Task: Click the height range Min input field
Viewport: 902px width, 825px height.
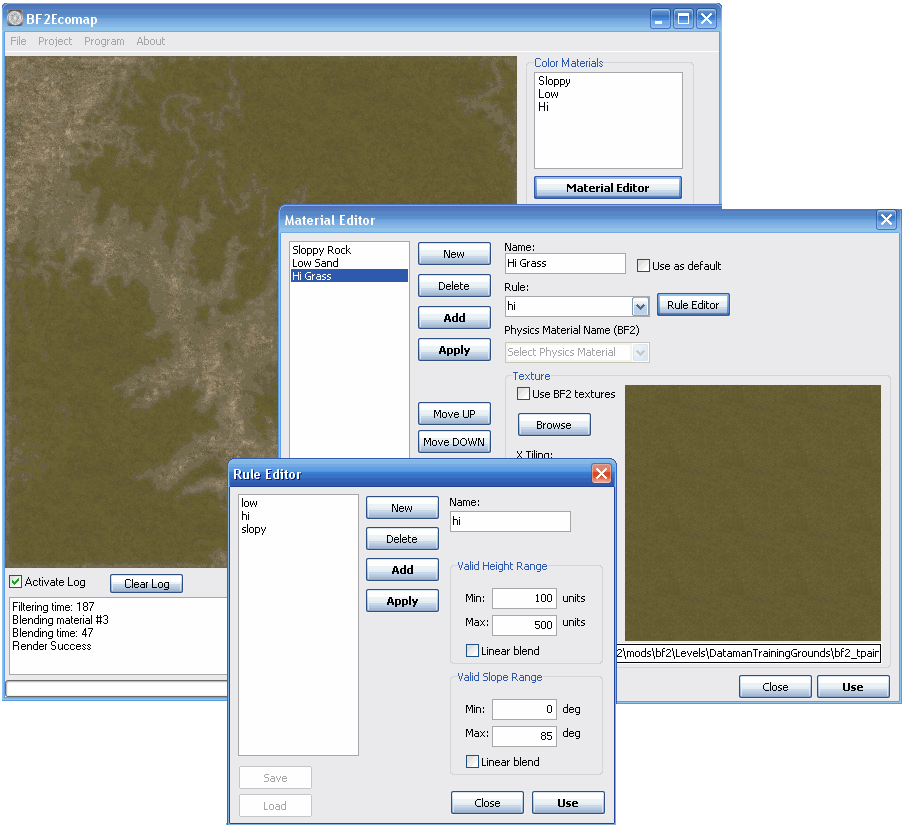Action: point(523,598)
